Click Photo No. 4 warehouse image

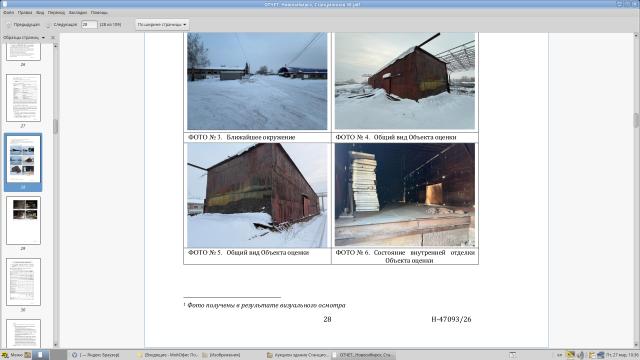[405, 81]
